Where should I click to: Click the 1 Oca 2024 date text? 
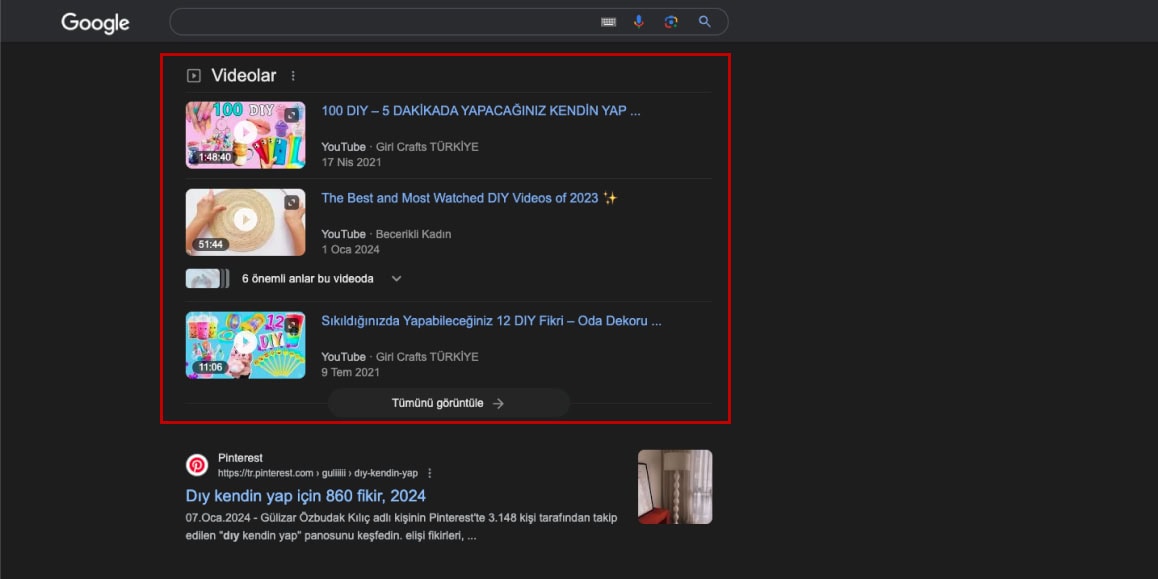(350, 249)
